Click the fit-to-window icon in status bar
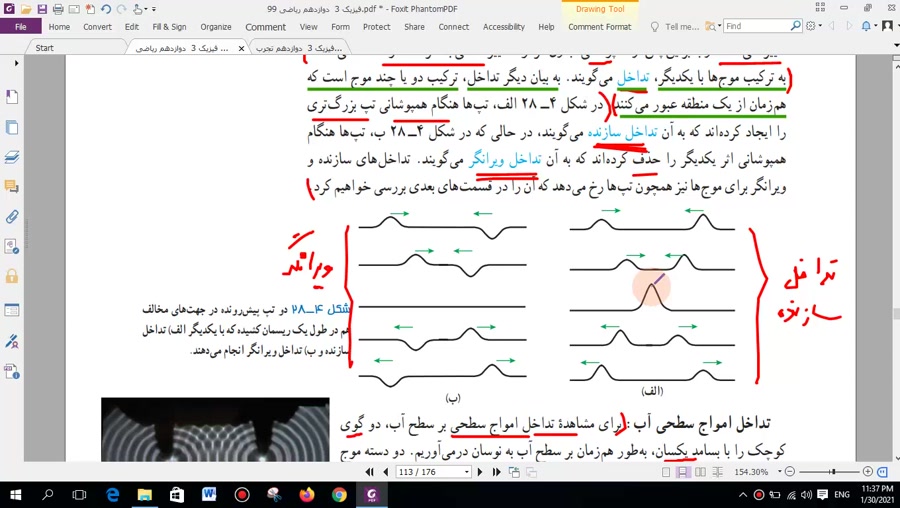This screenshot has width=900, height=508. 883,471
